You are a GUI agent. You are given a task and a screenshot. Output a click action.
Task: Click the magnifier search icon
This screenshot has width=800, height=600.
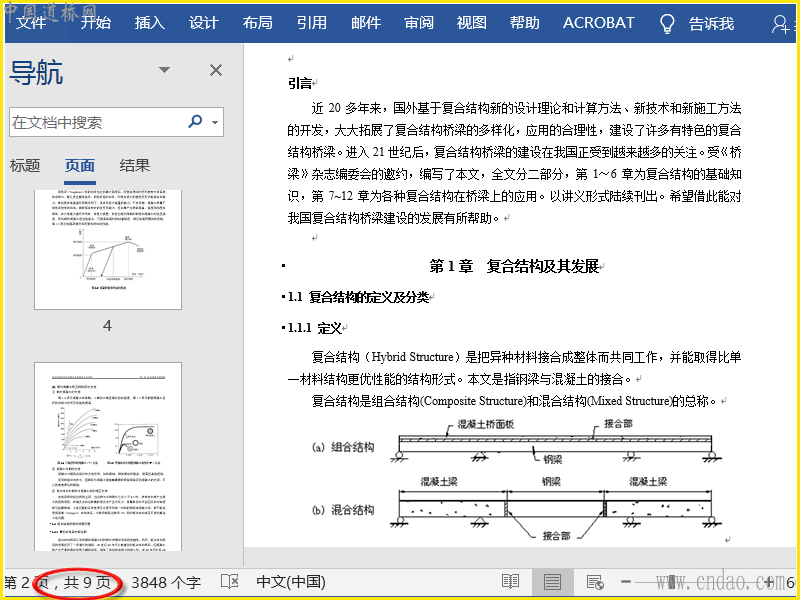(195, 121)
